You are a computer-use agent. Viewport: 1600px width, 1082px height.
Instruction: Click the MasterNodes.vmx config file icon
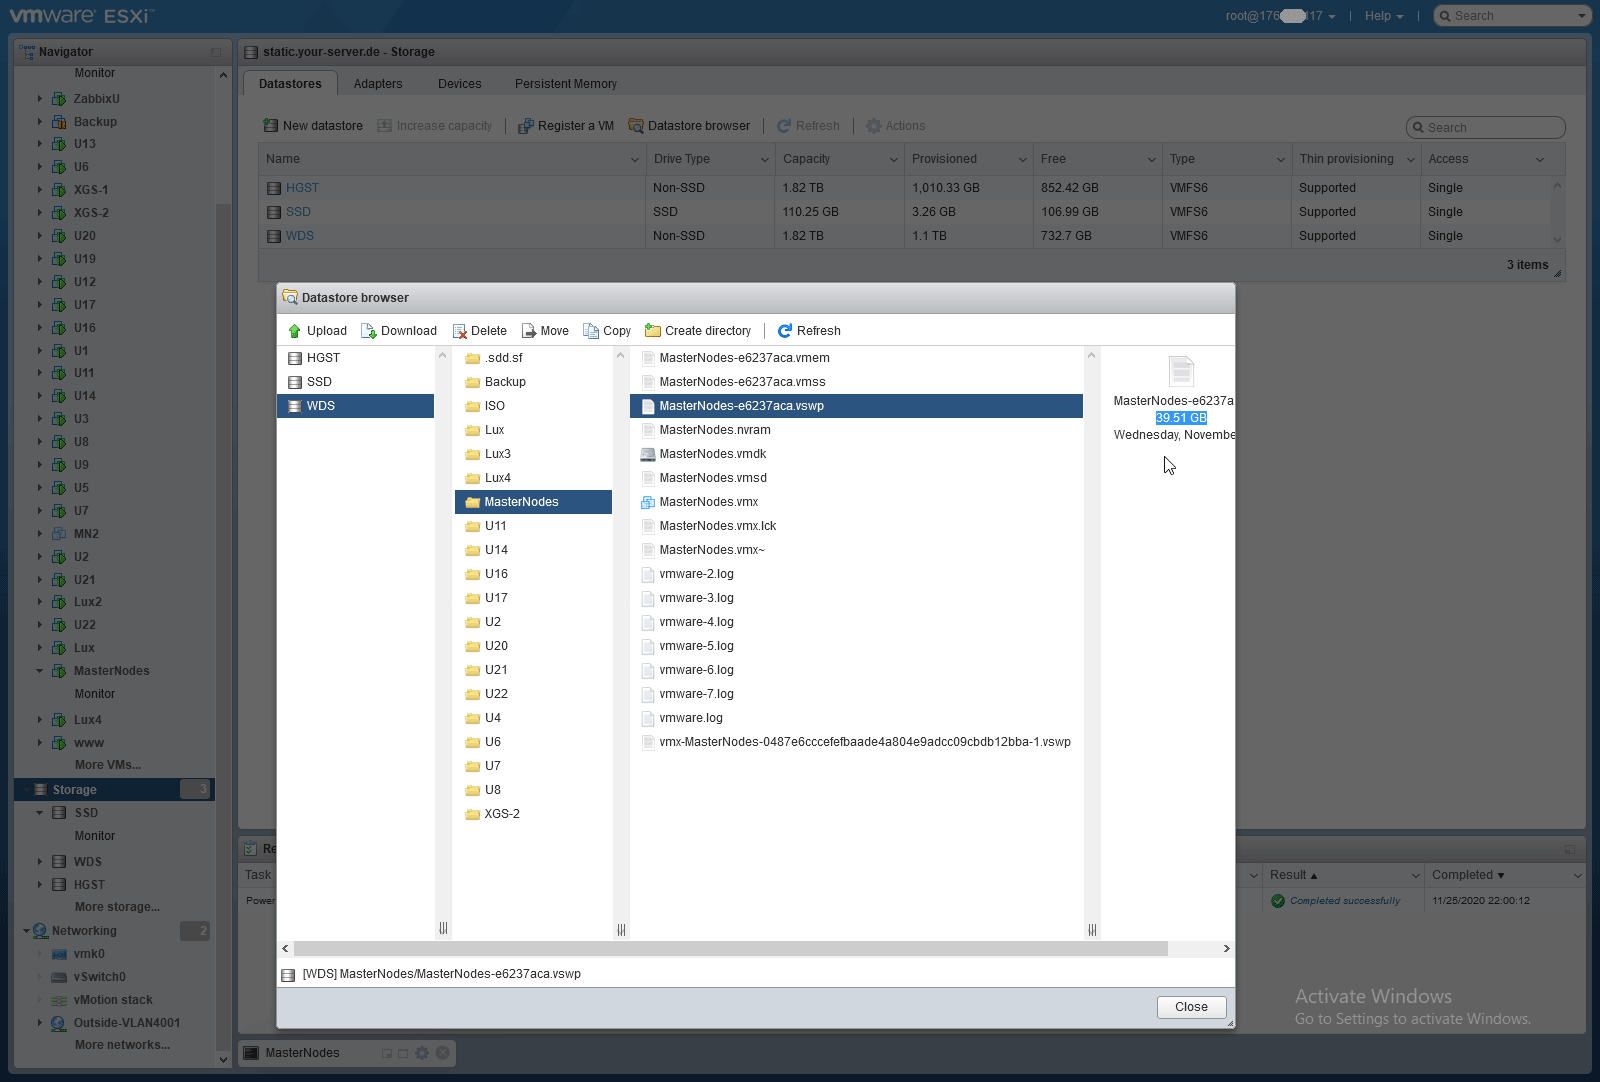tap(648, 502)
